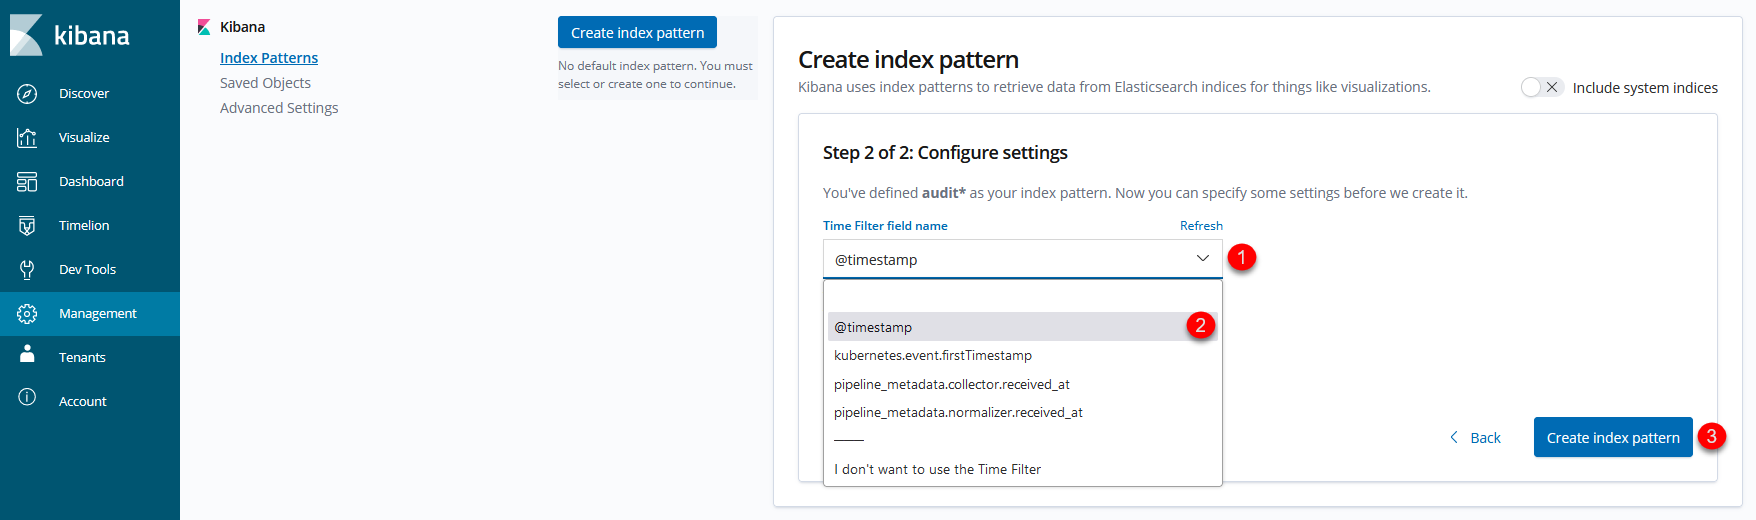This screenshot has height=520, width=1756.
Task: Go to Tenants in sidebar
Action: [82, 357]
